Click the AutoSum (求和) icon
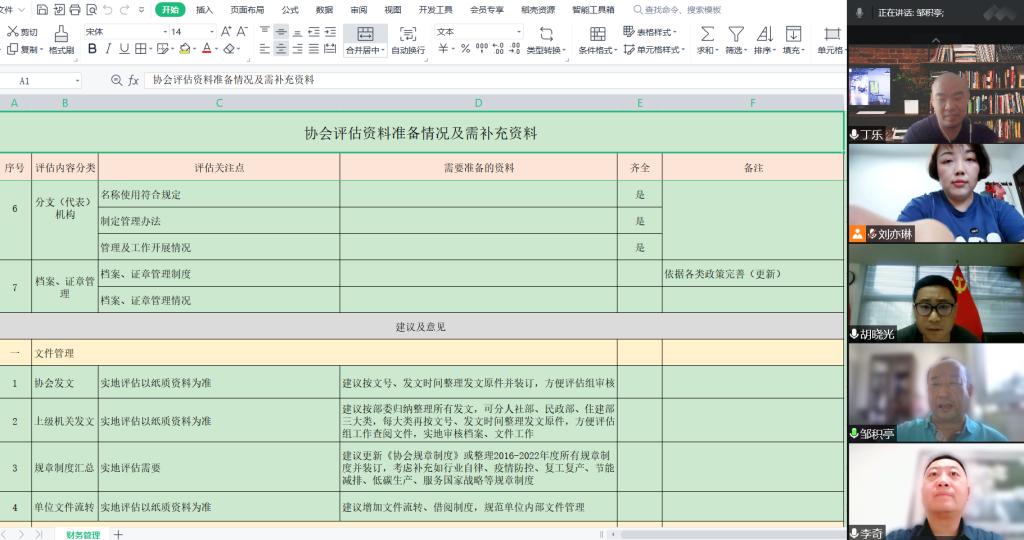 click(706, 34)
